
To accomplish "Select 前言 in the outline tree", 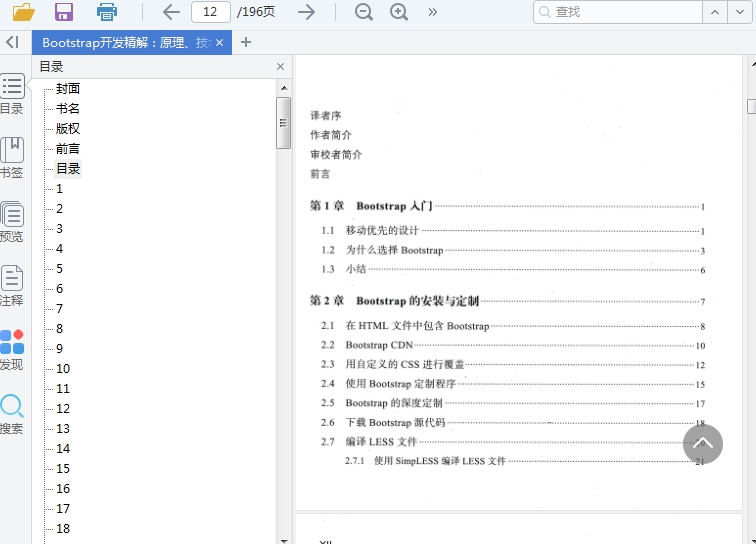I will tap(68, 149).
